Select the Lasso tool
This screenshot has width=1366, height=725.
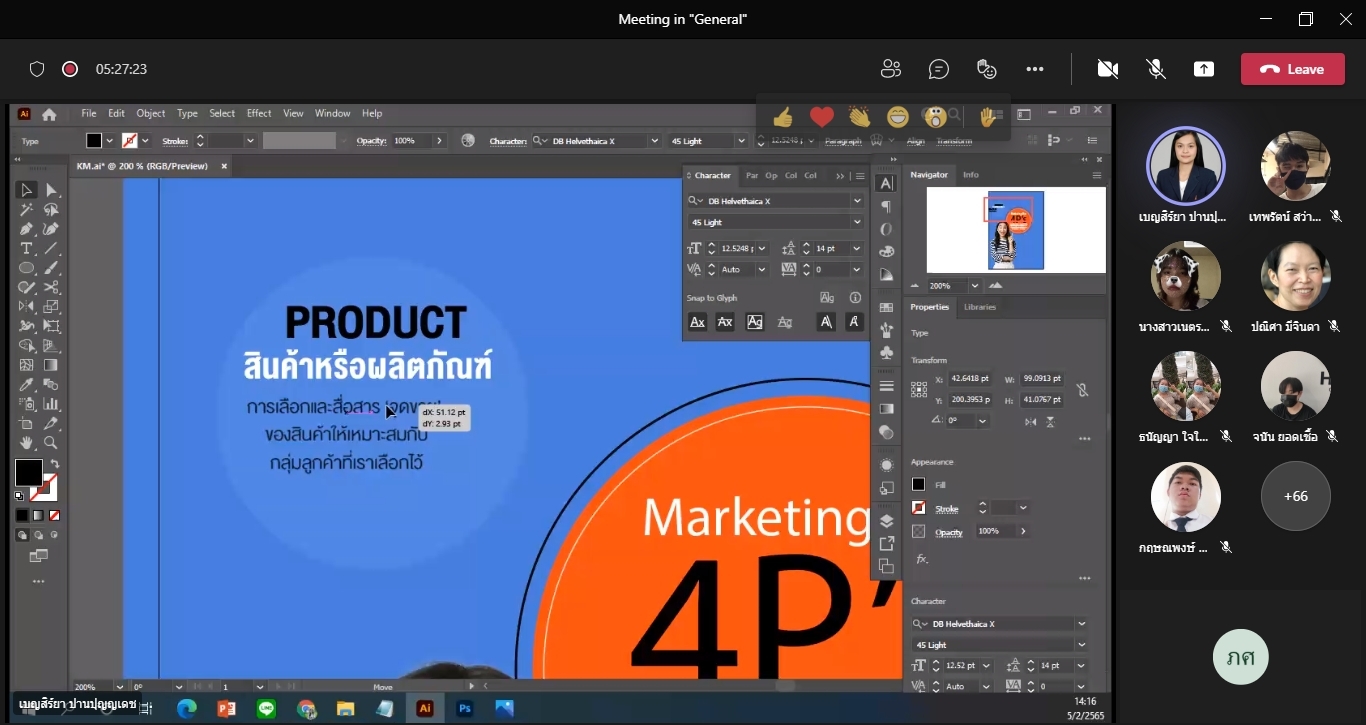pyautogui.click(x=51, y=210)
